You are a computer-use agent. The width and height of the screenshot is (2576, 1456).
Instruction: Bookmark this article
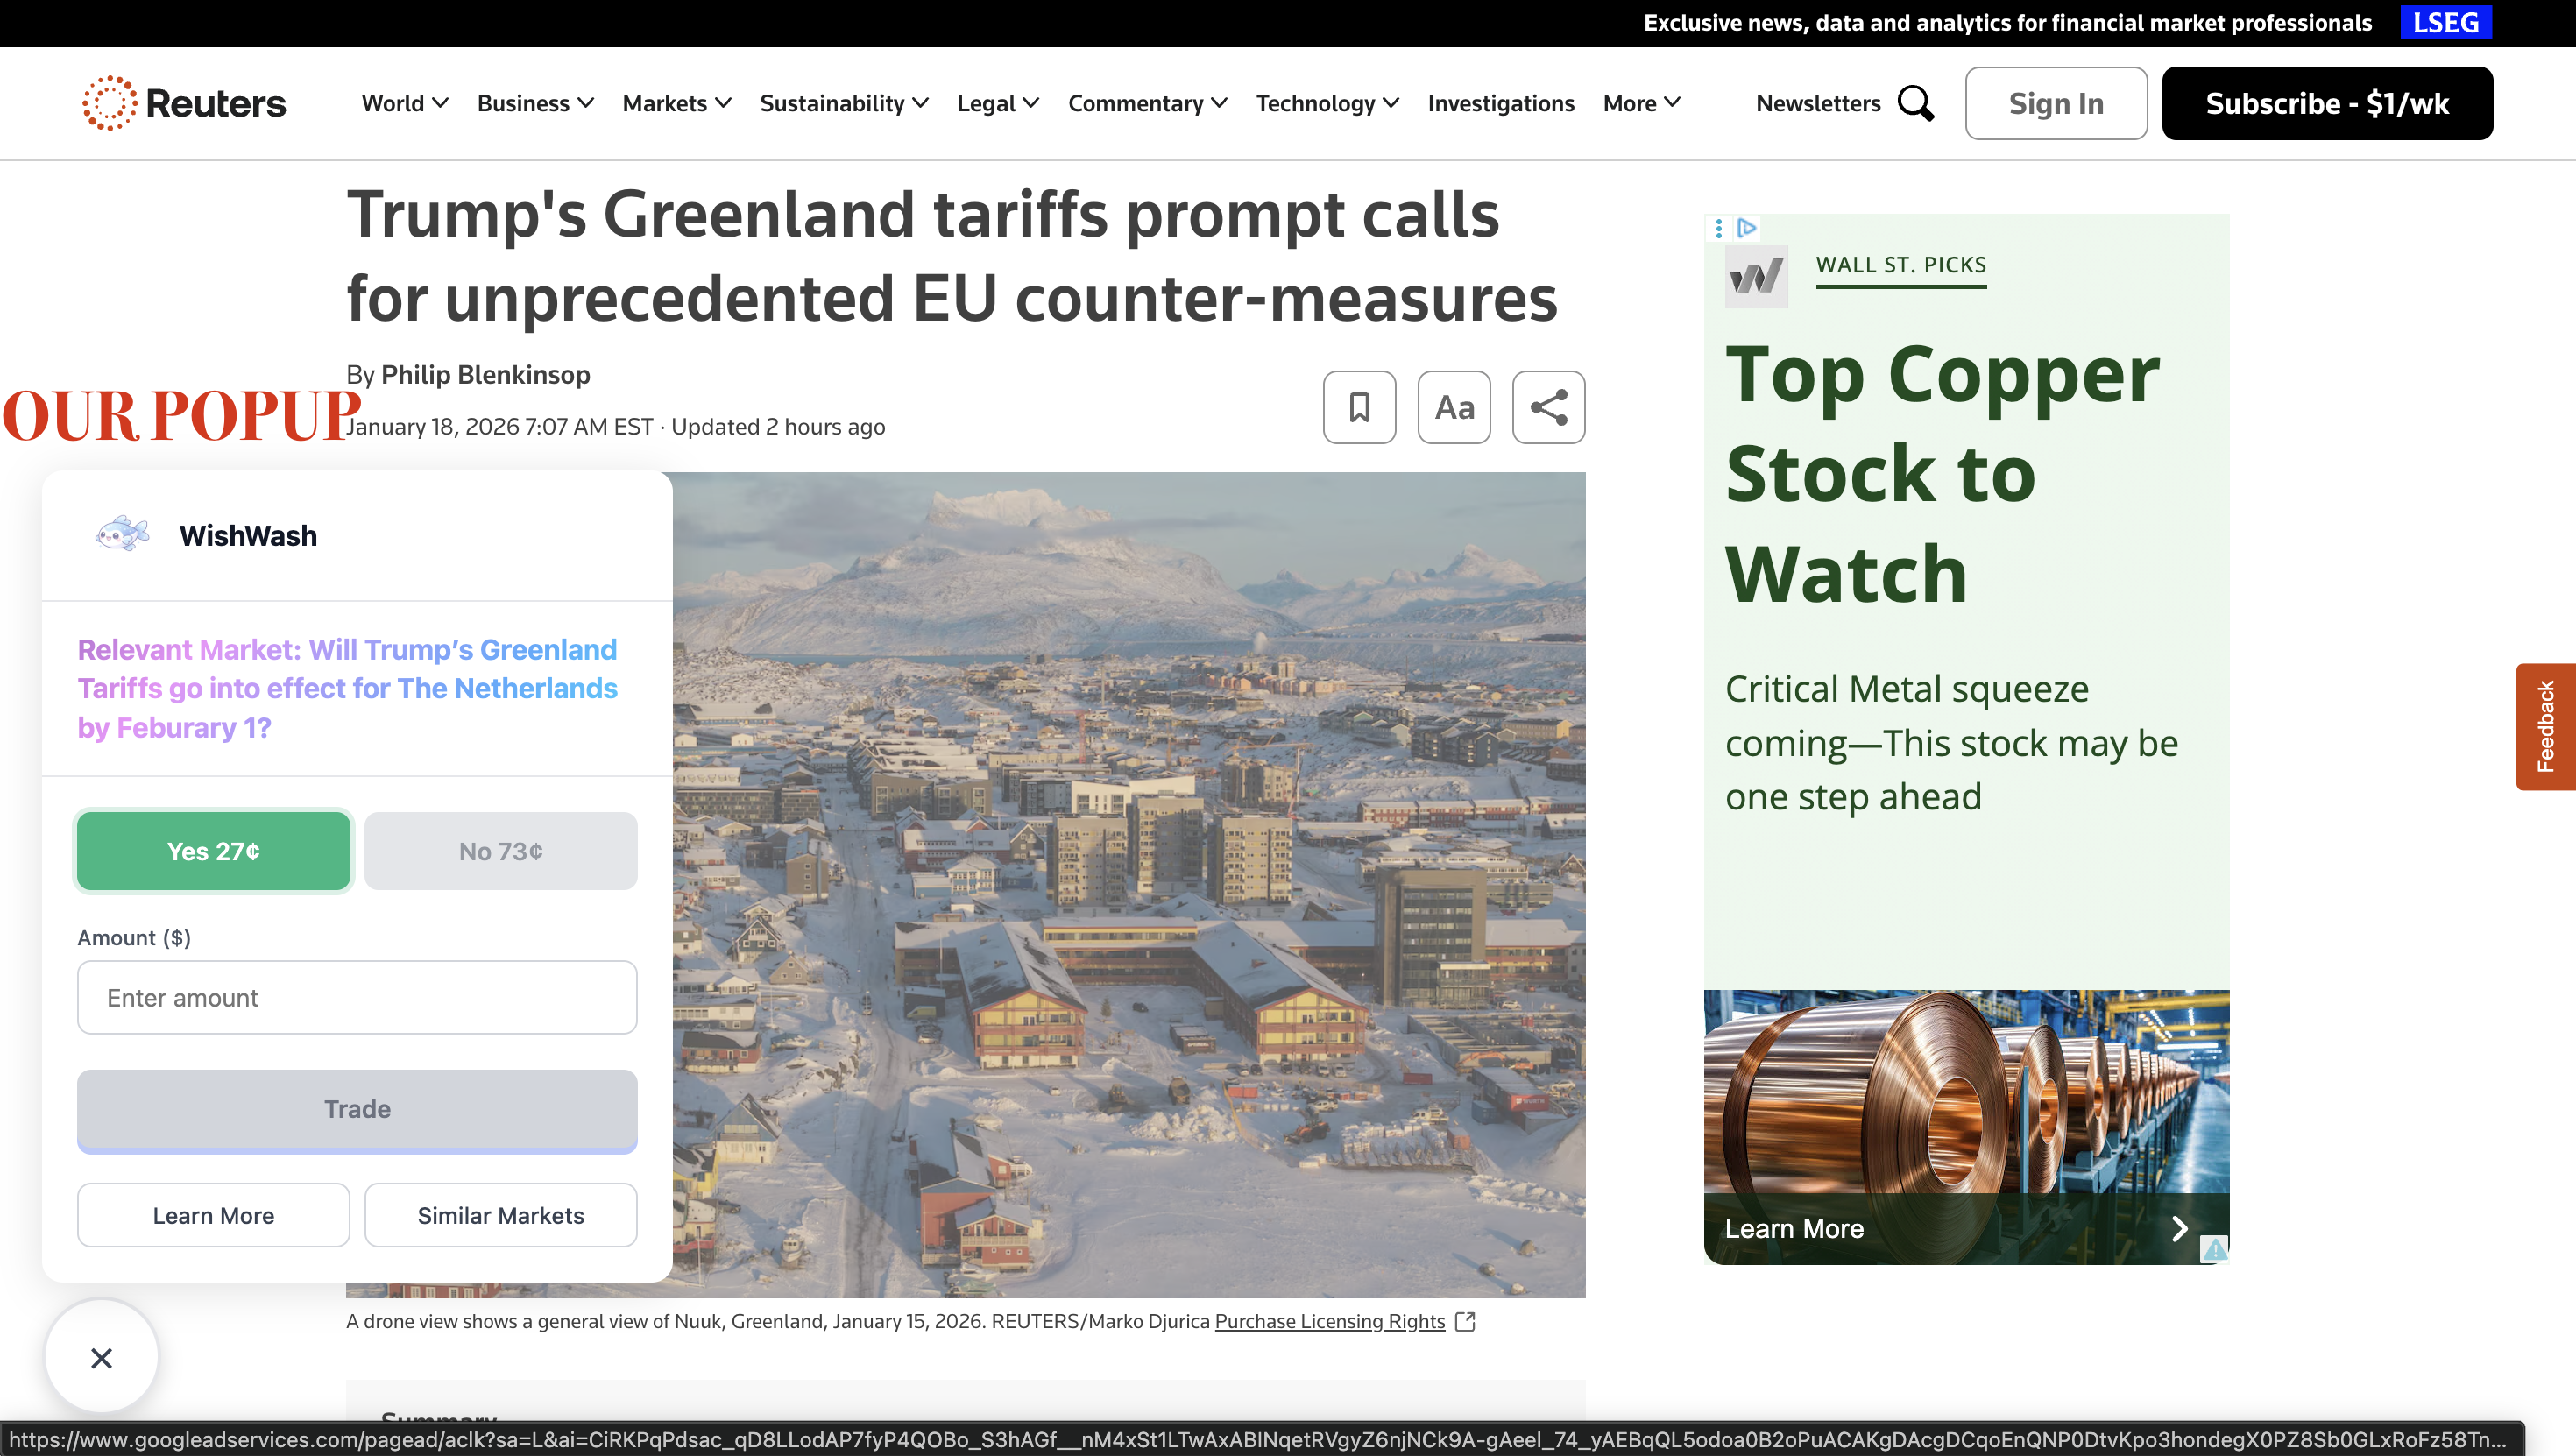[1359, 407]
